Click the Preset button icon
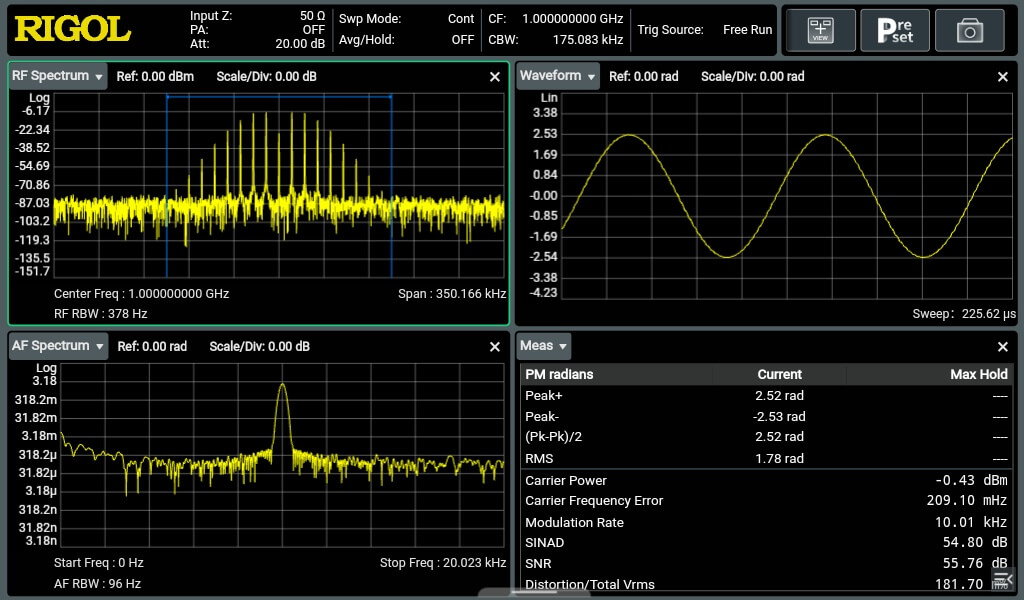This screenshot has height=600, width=1024. click(895, 30)
